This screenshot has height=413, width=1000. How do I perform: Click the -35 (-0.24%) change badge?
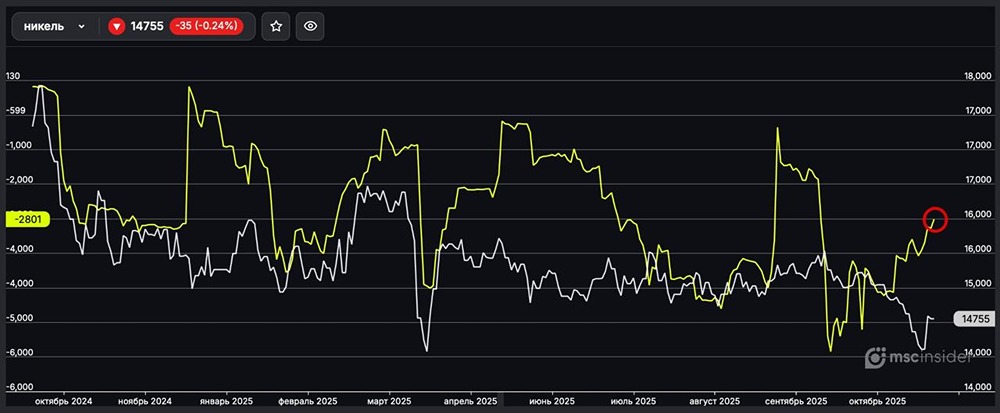[x=206, y=26]
